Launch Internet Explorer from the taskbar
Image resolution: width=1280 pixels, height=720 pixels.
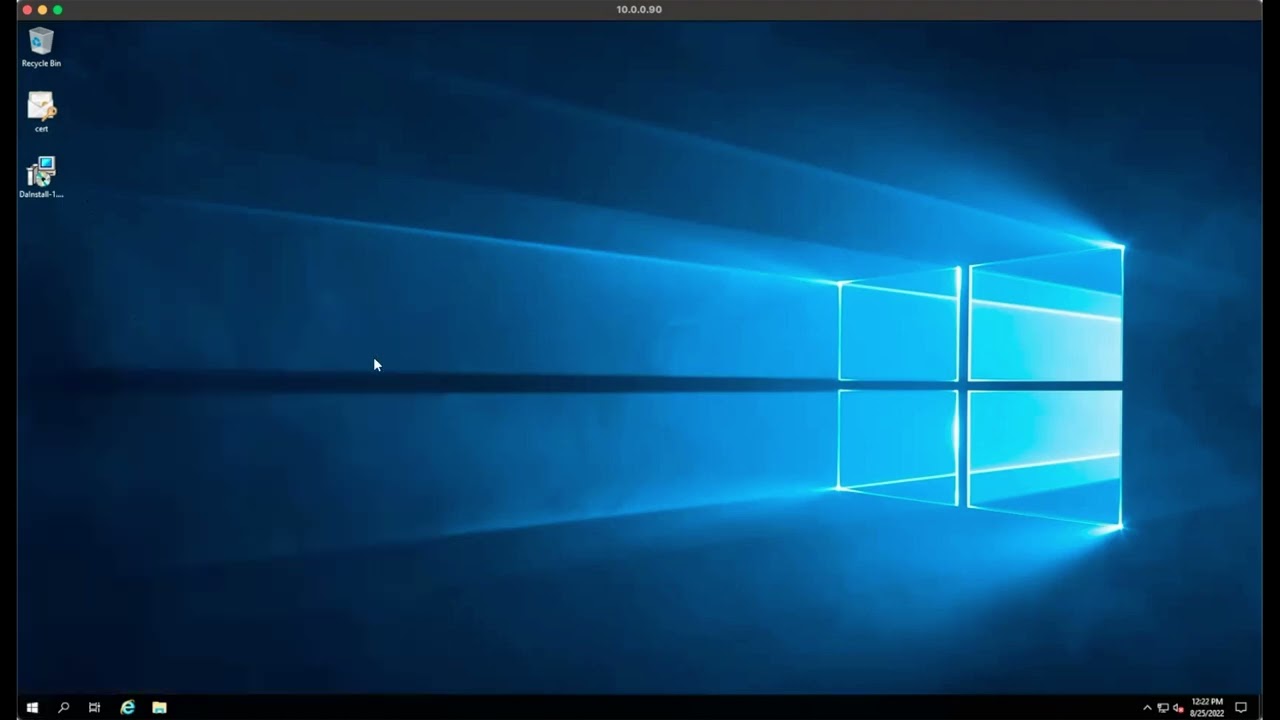[x=127, y=707]
